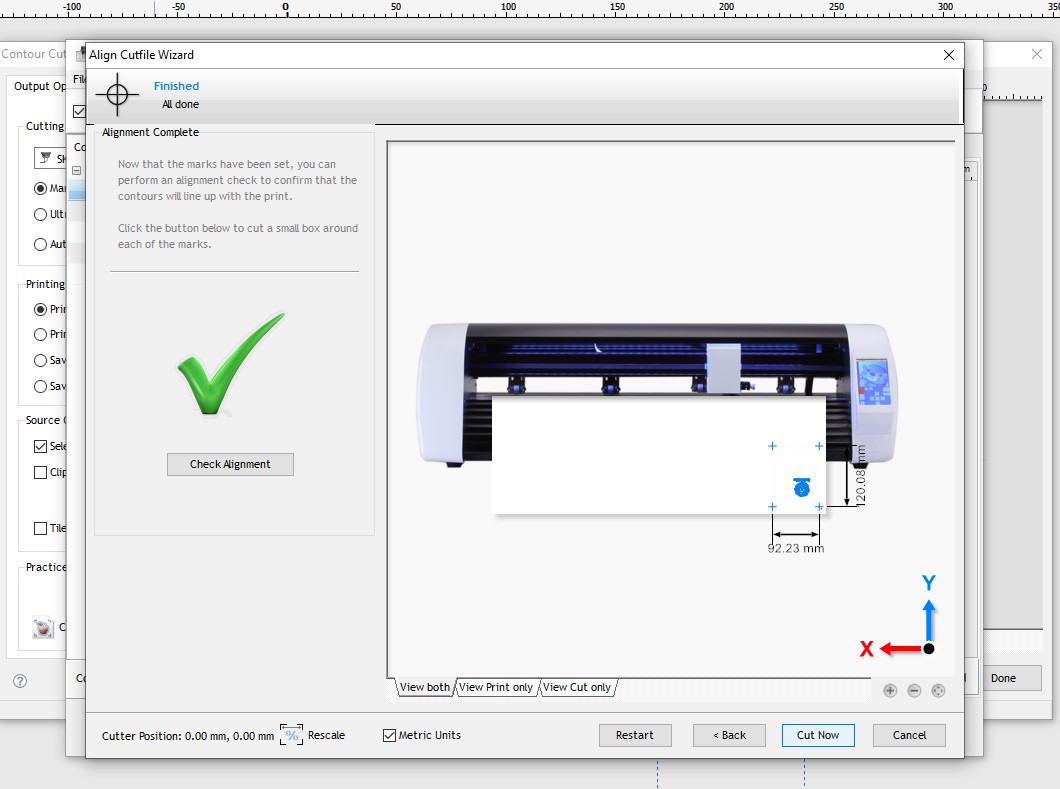Image resolution: width=1060 pixels, height=789 pixels.
Task: Click the green checkmark image
Action: pos(230,363)
